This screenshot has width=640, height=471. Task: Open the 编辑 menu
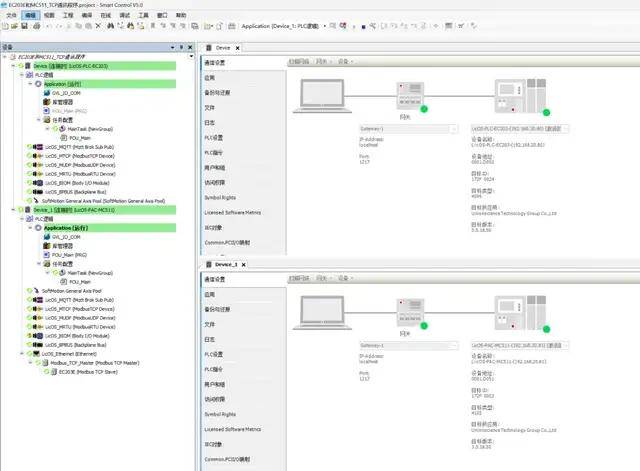tap(31, 16)
